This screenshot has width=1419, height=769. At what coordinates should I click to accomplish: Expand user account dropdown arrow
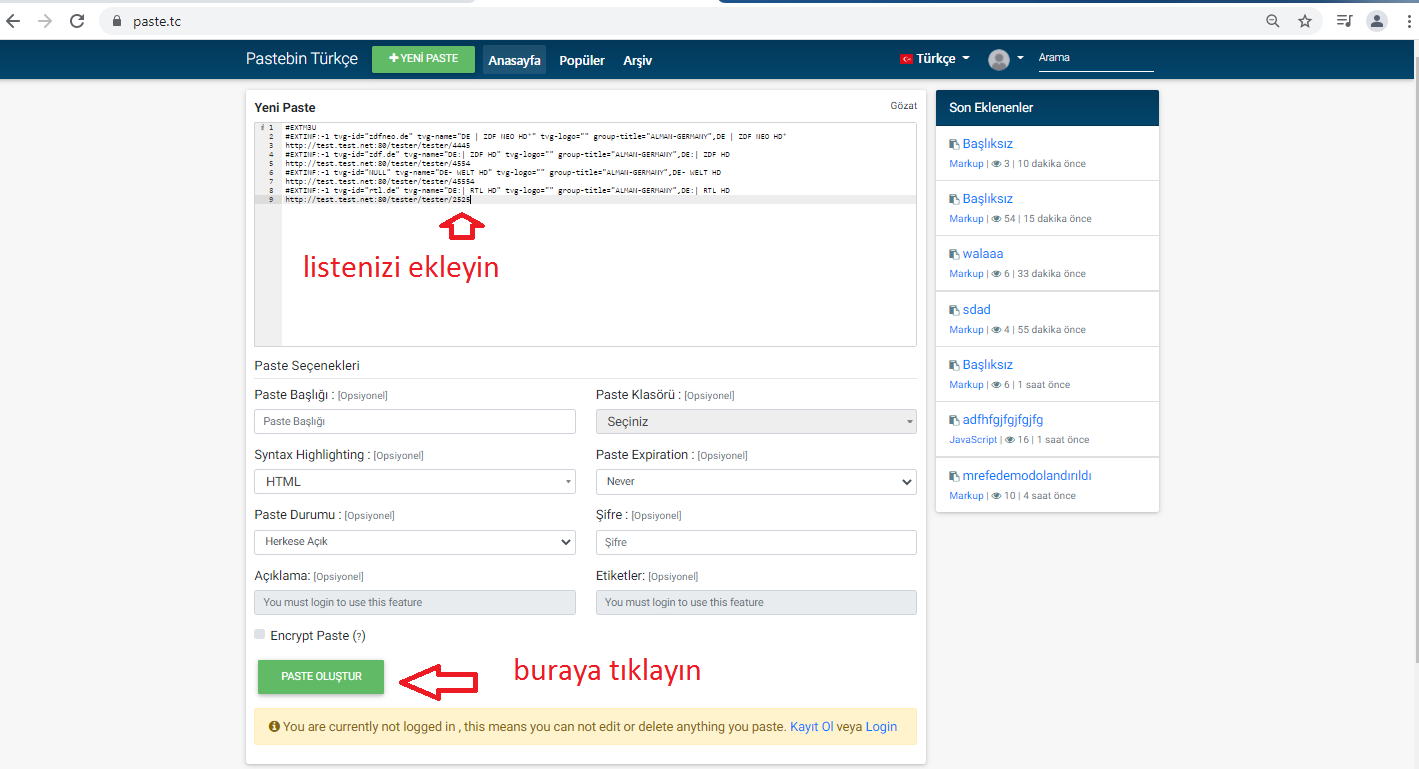pos(1021,58)
